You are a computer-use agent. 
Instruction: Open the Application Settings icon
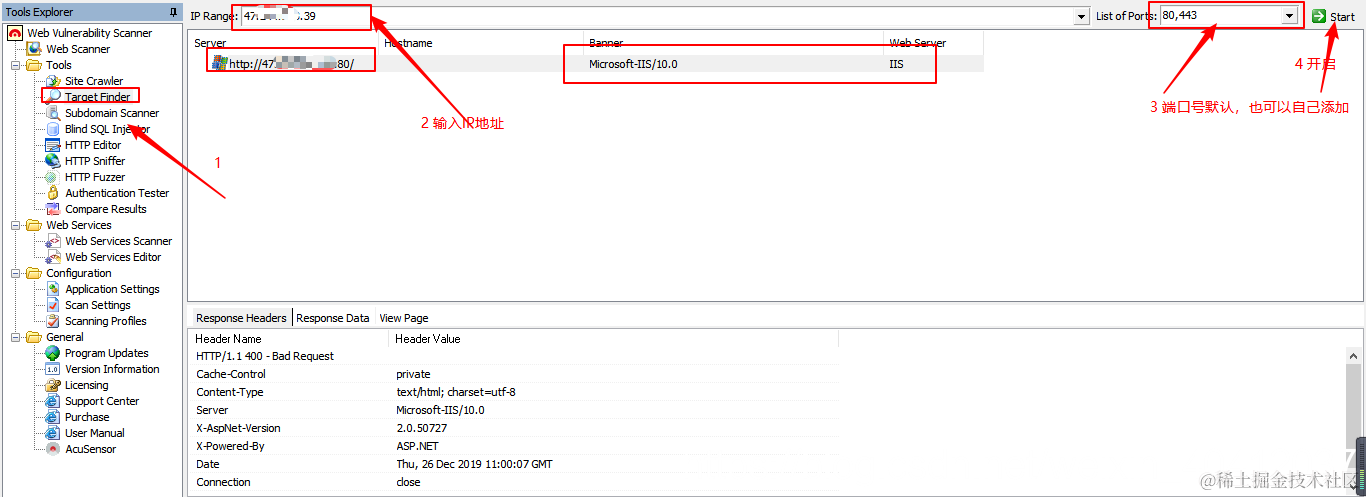pos(53,289)
